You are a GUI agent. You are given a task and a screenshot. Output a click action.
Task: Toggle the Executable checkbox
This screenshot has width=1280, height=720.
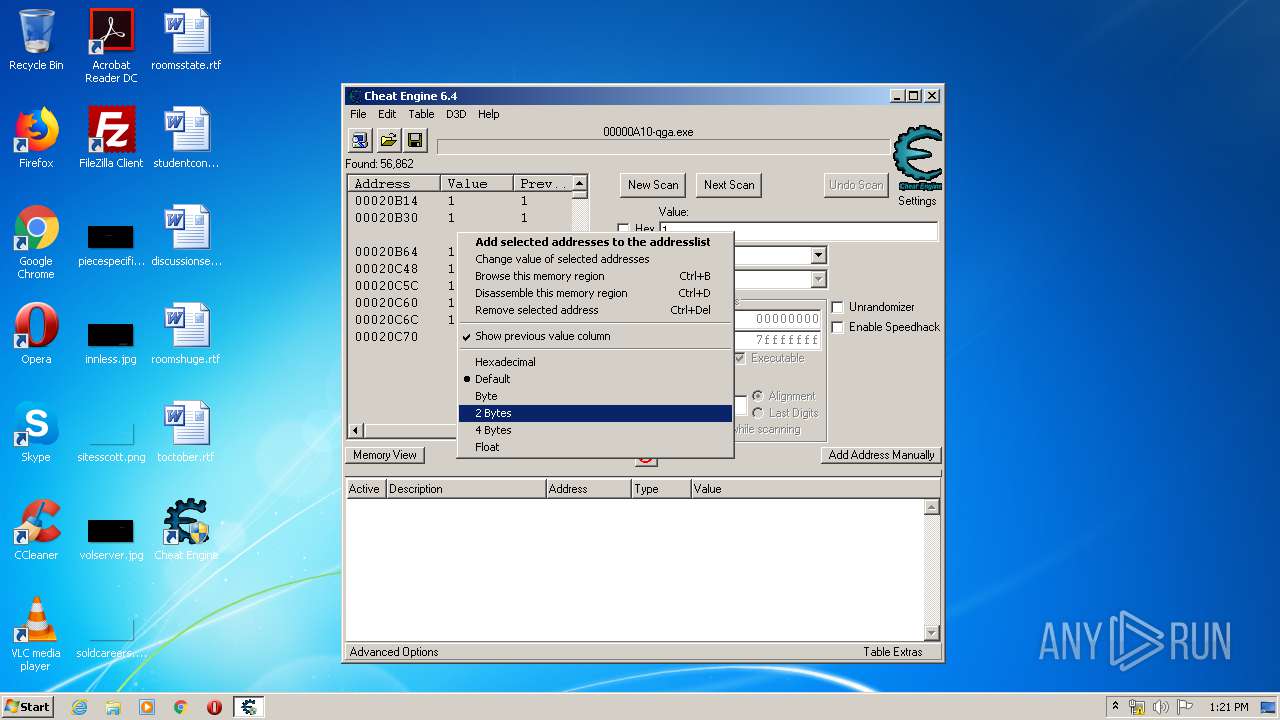740,358
